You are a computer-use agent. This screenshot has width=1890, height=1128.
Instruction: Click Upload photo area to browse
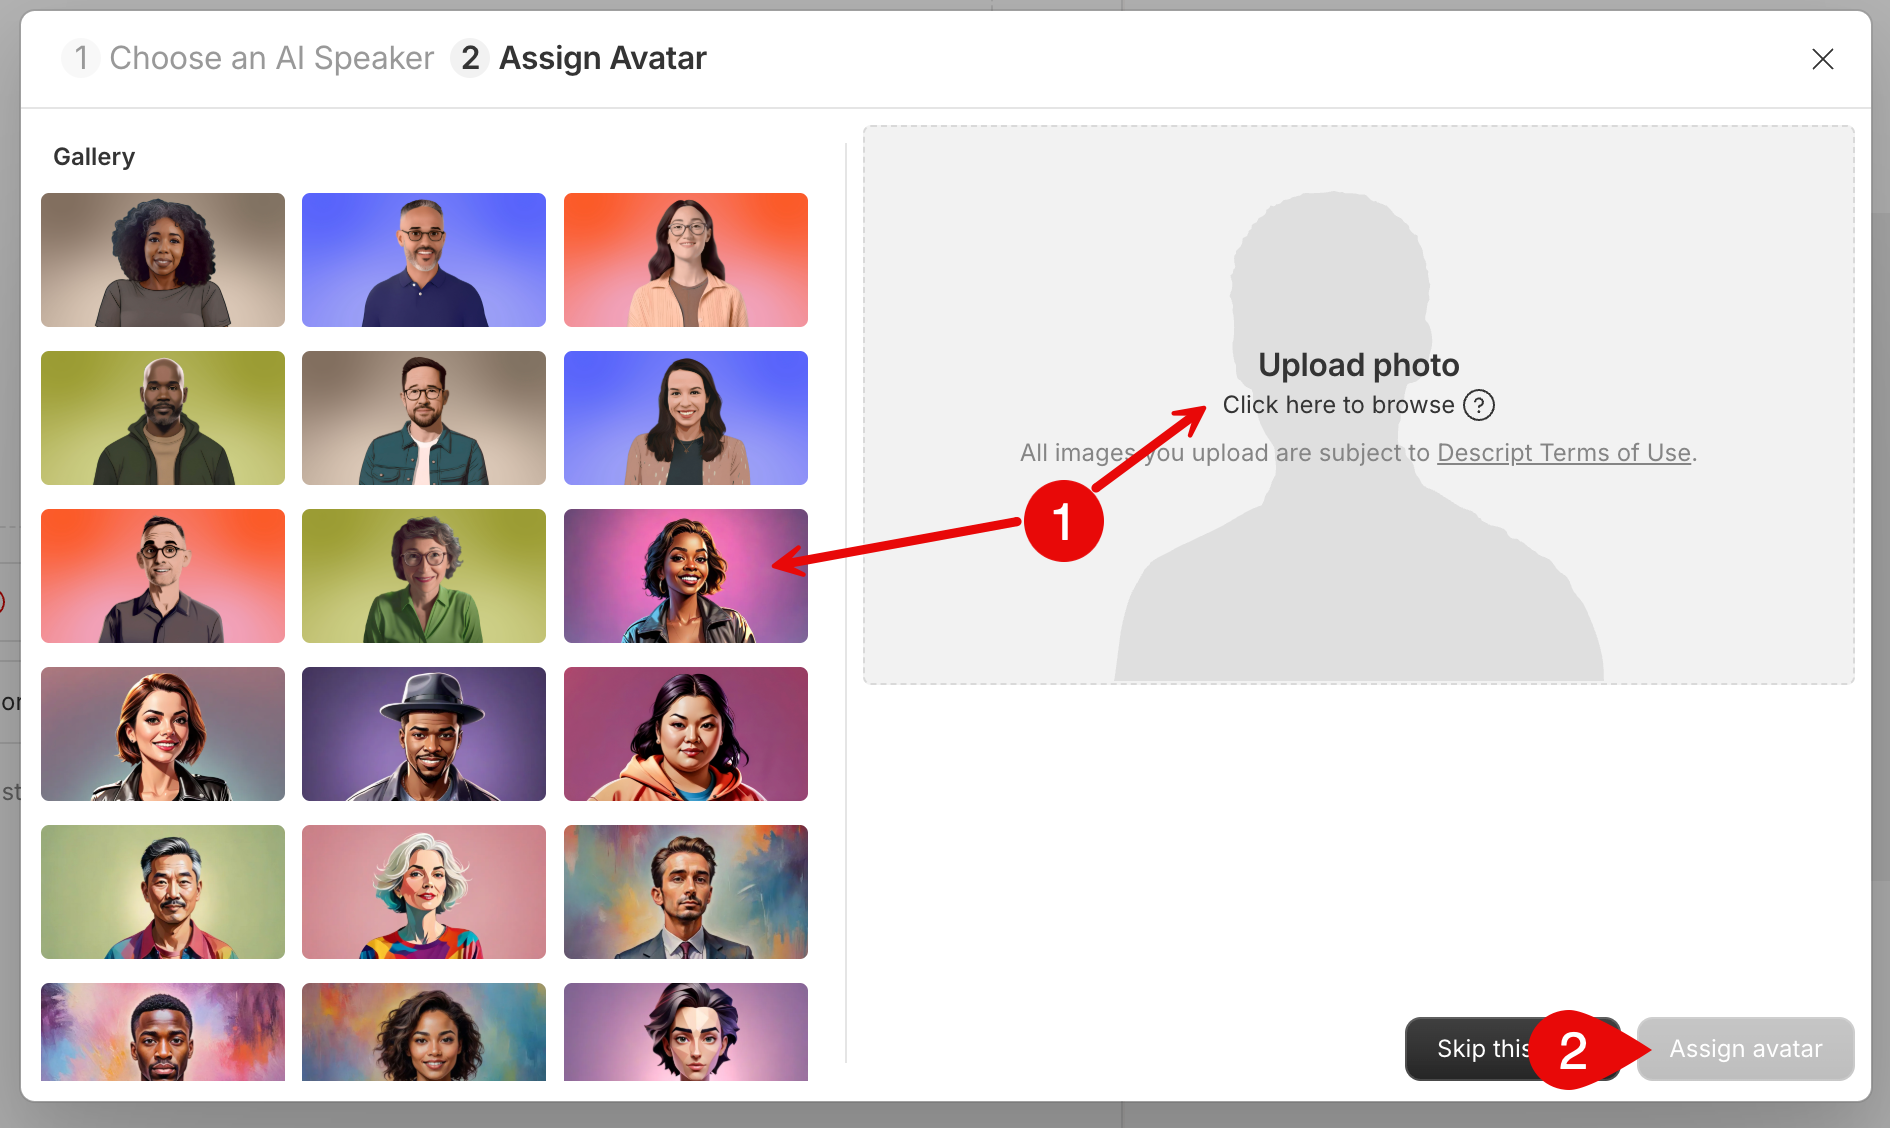(x=1357, y=366)
